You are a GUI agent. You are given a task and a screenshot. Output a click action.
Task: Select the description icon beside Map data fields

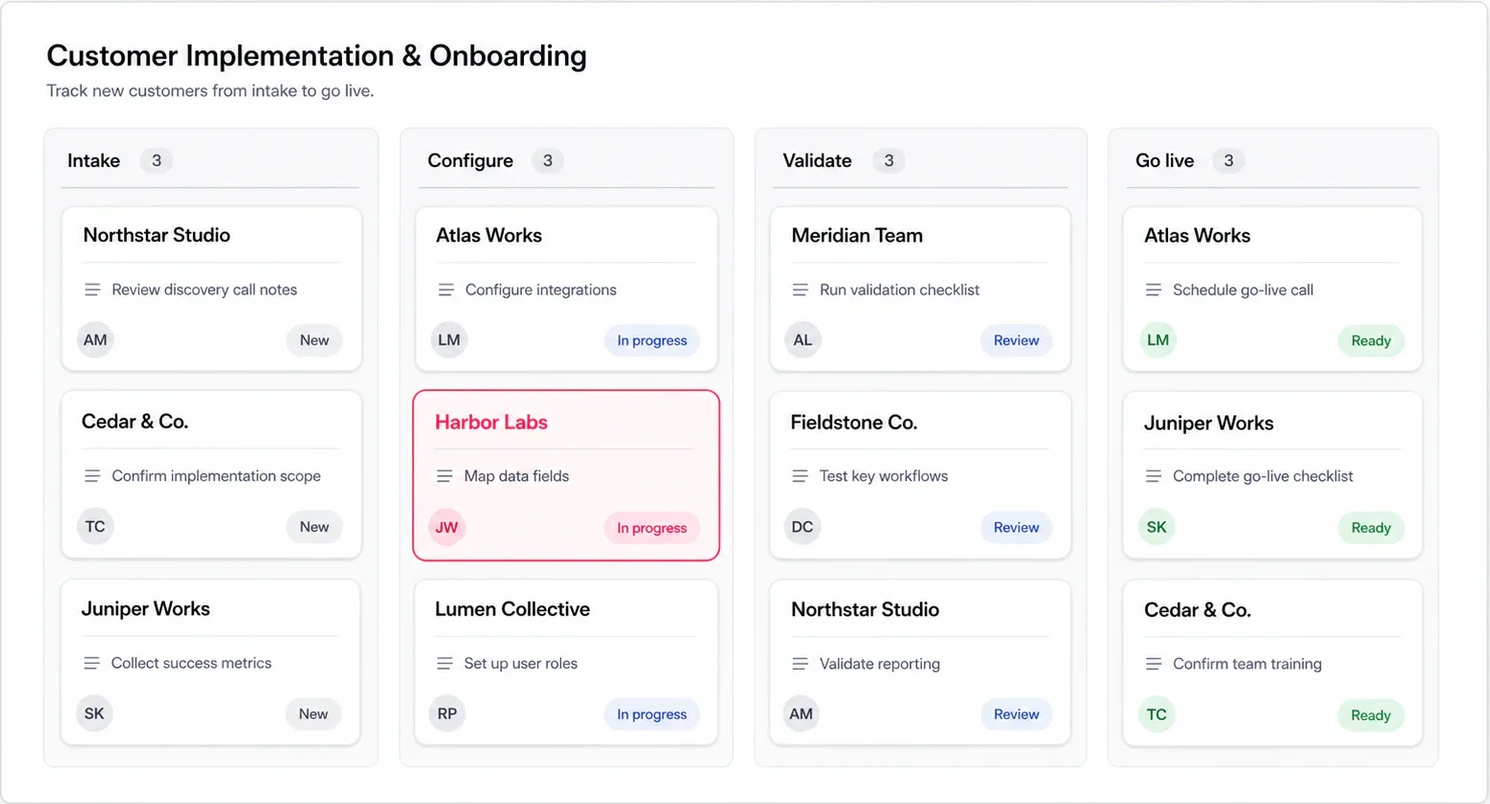[x=445, y=476]
